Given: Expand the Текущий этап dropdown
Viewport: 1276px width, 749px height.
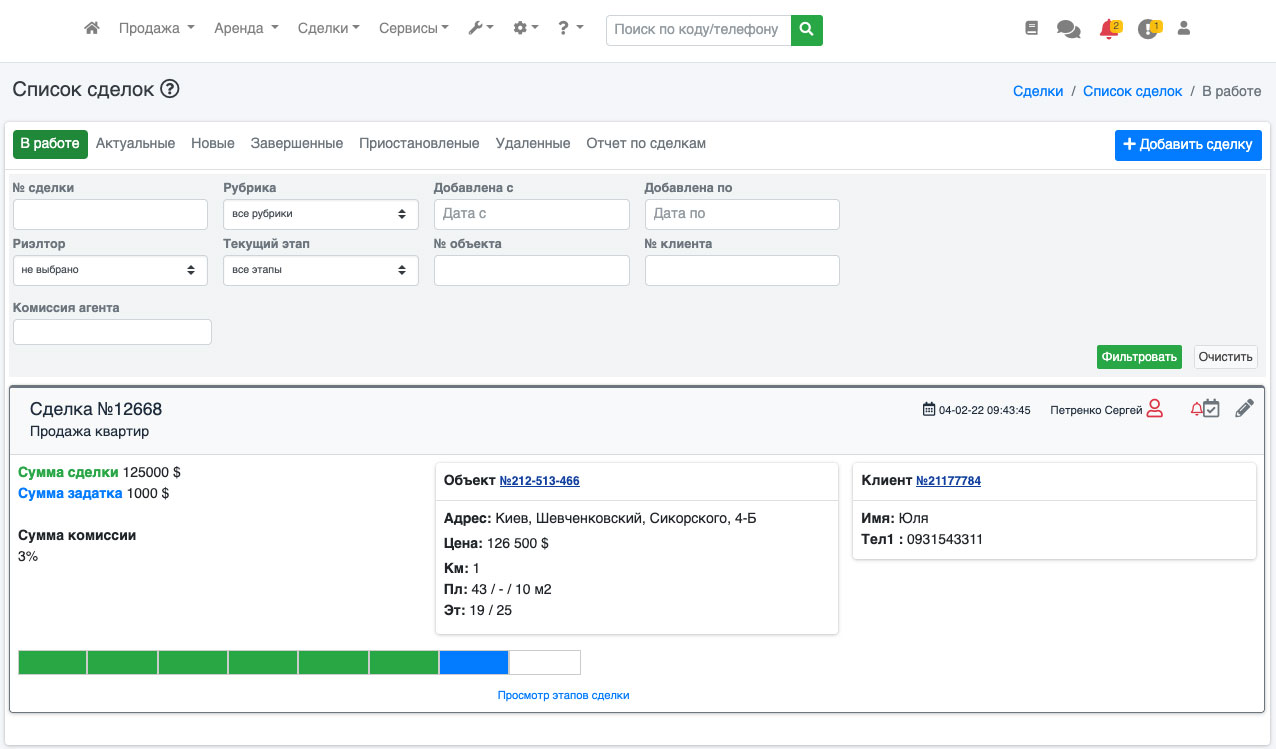Looking at the screenshot, I should pyautogui.click(x=320, y=270).
